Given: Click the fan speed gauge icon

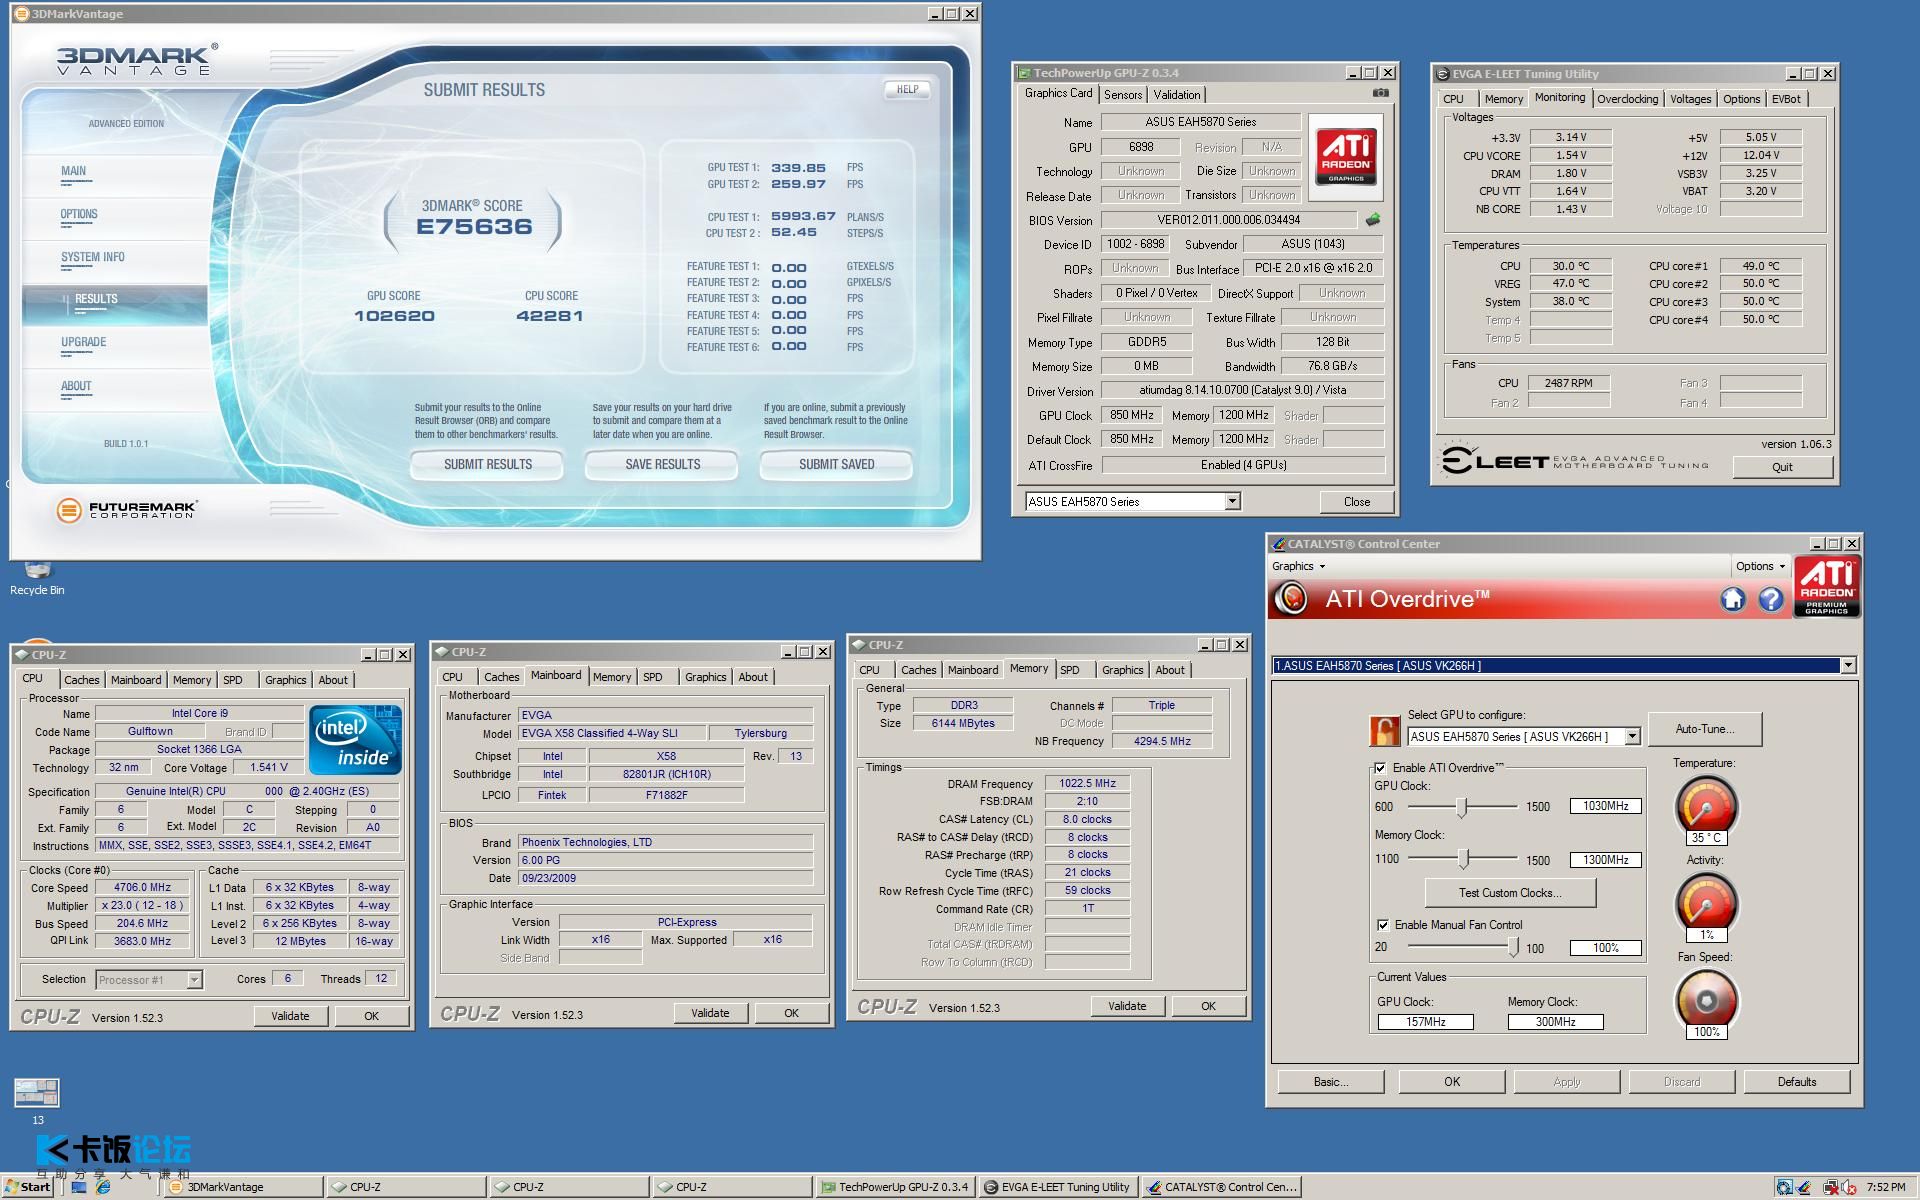Looking at the screenshot, I should coord(1706,1001).
